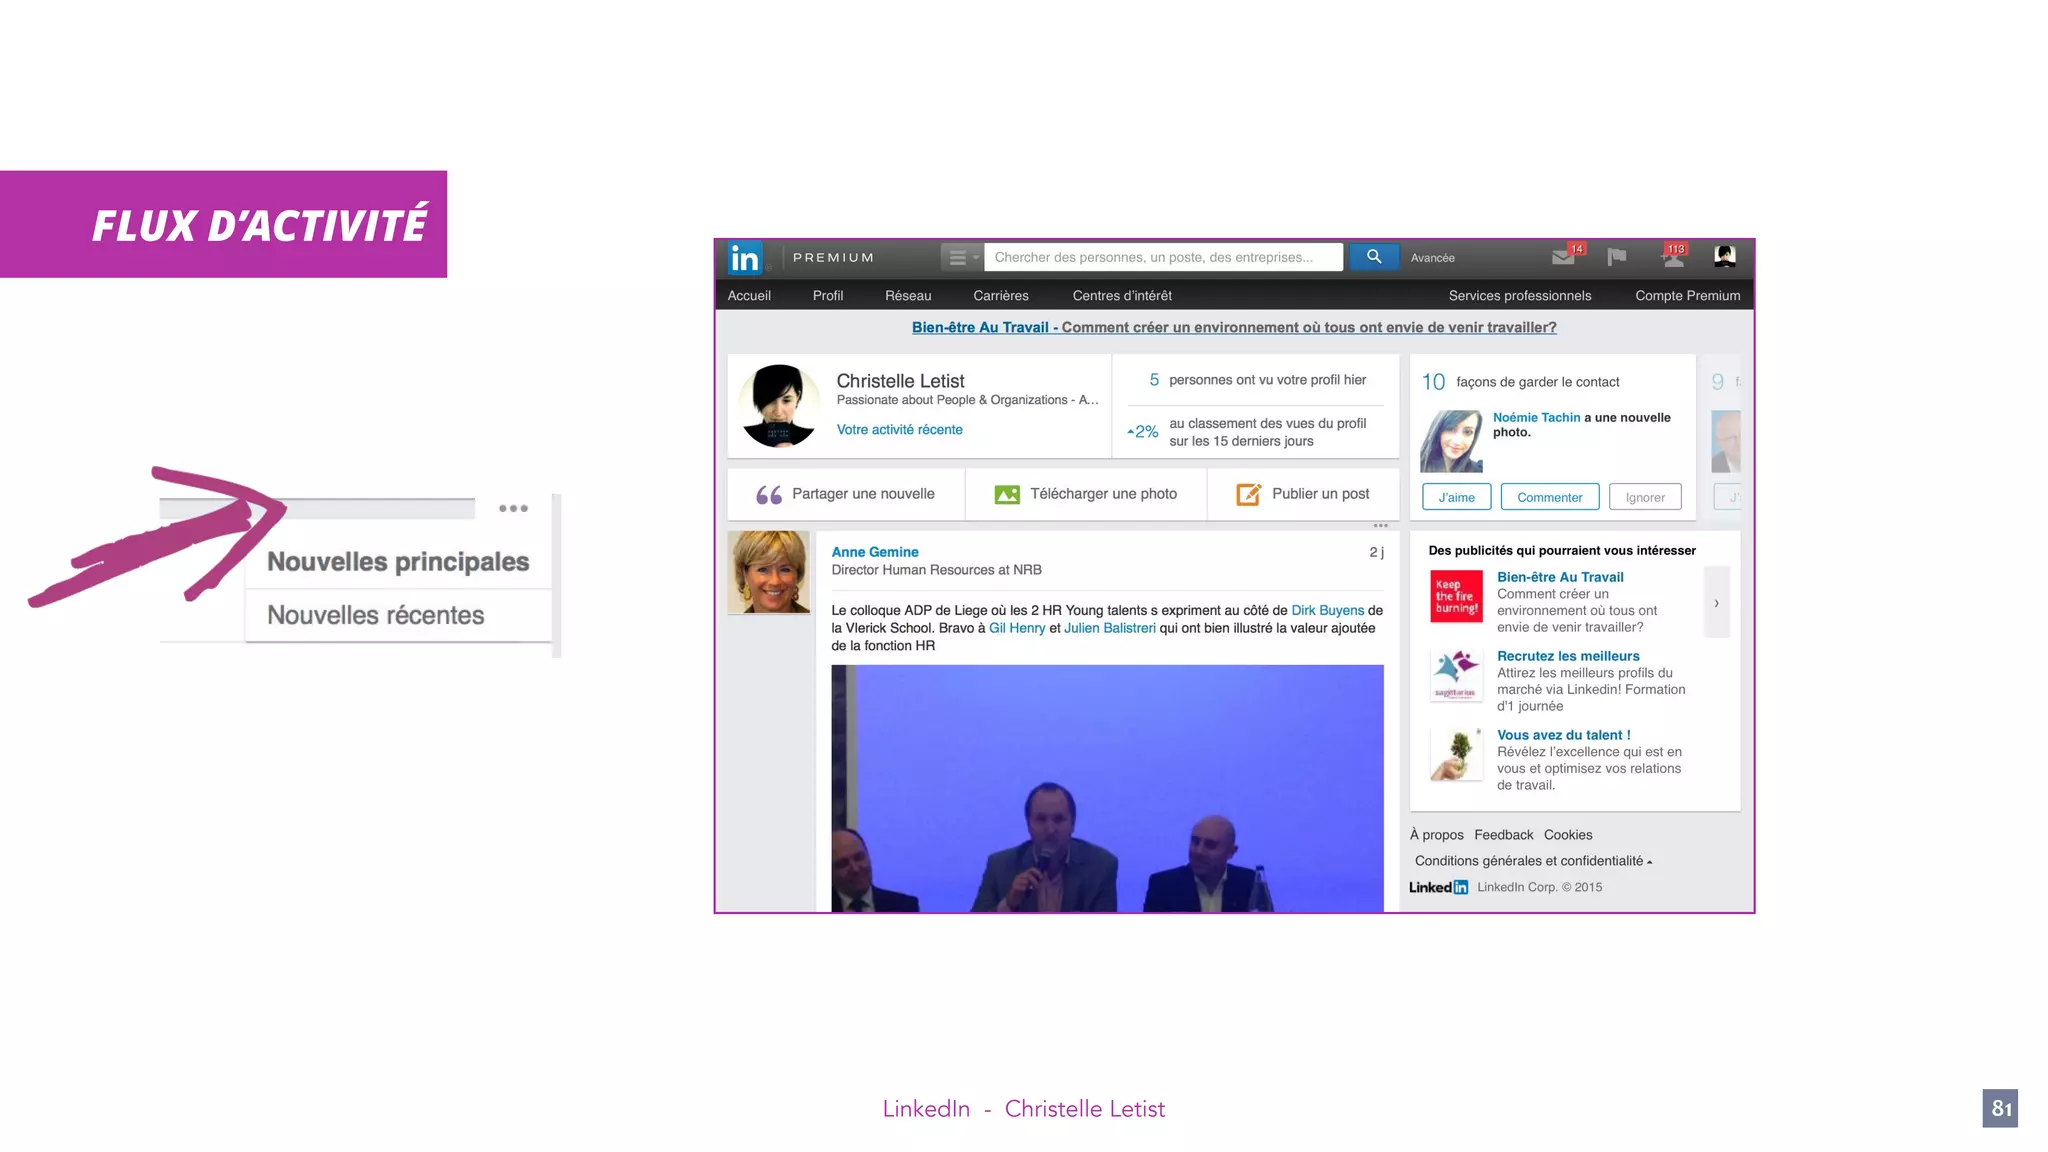Open Anne Gemine name link
The width and height of the screenshot is (2048, 1152).
click(875, 552)
